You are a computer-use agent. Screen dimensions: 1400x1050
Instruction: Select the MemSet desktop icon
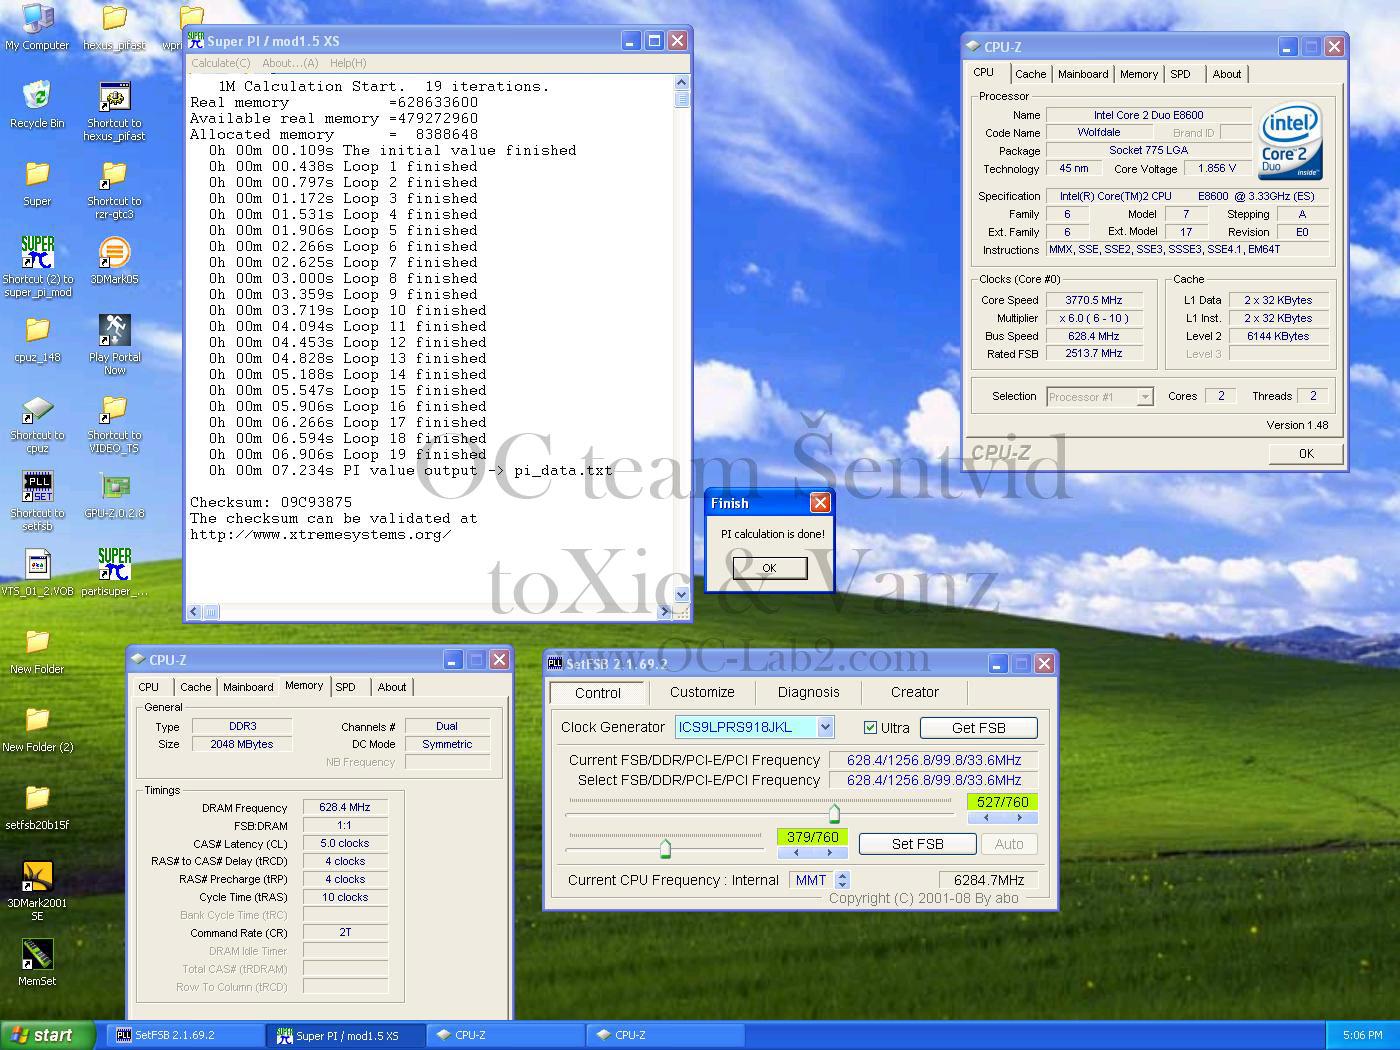37,963
